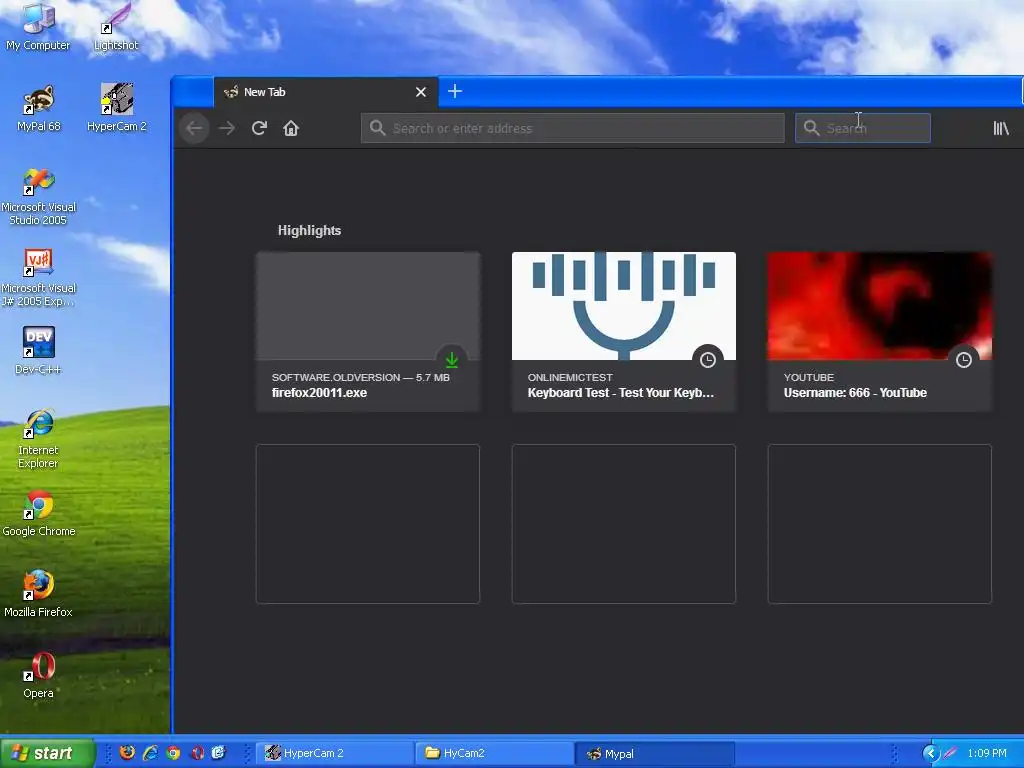The image size is (1024, 768).
Task: Select Microsoft Visual Studio 2005 icon
Action: coord(39,196)
